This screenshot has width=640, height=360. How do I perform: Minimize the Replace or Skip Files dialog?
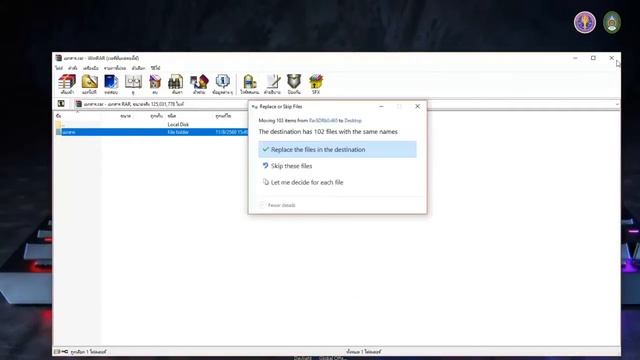click(x=381, y=106)
